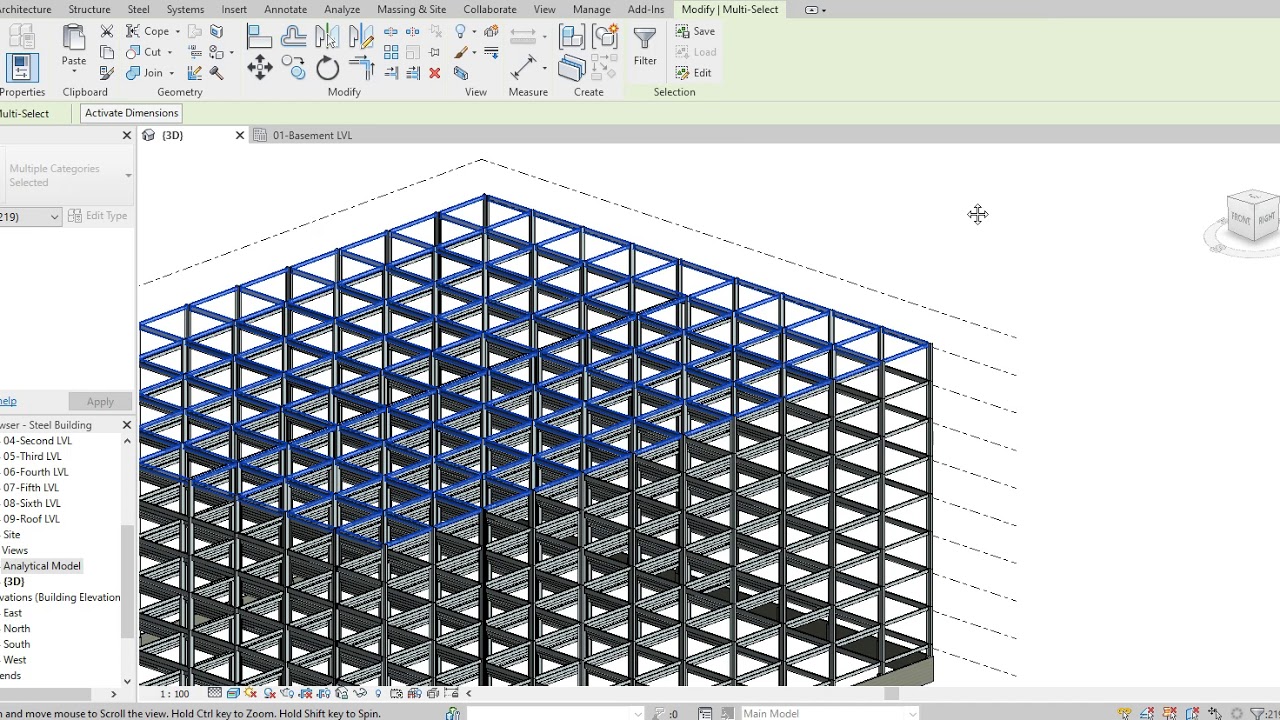
Task: Click the Apply button in Properties
Action: 100,401
